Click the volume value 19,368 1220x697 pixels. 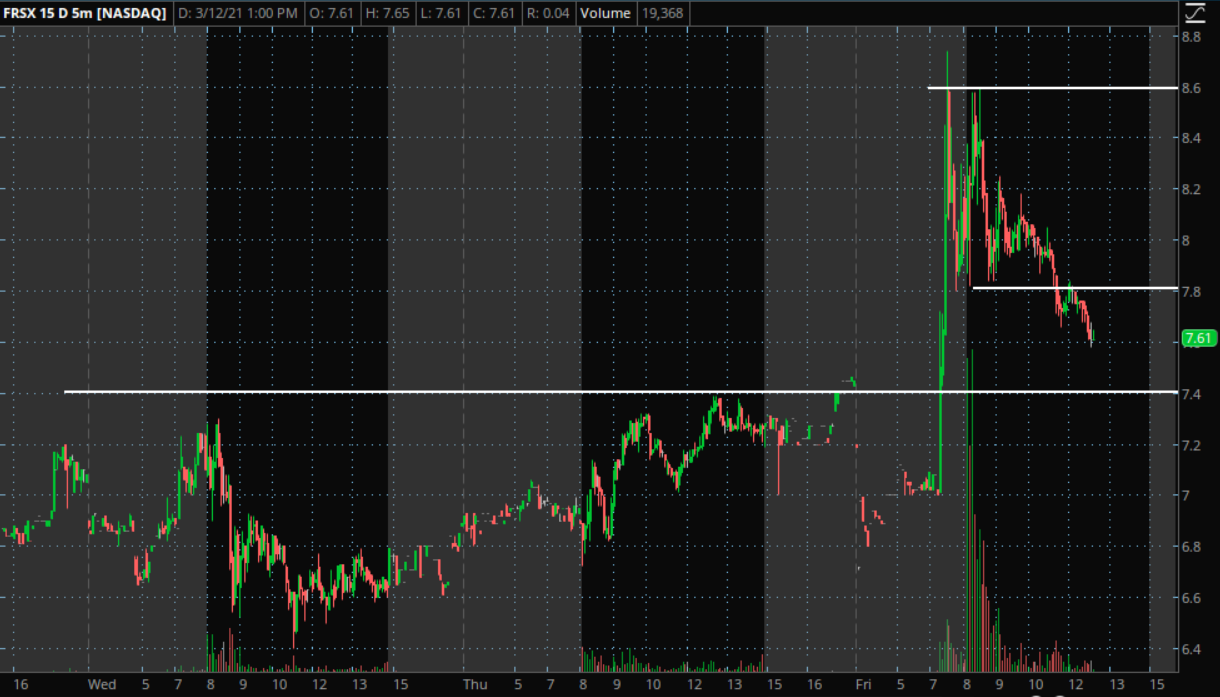[x=665, y=13]
